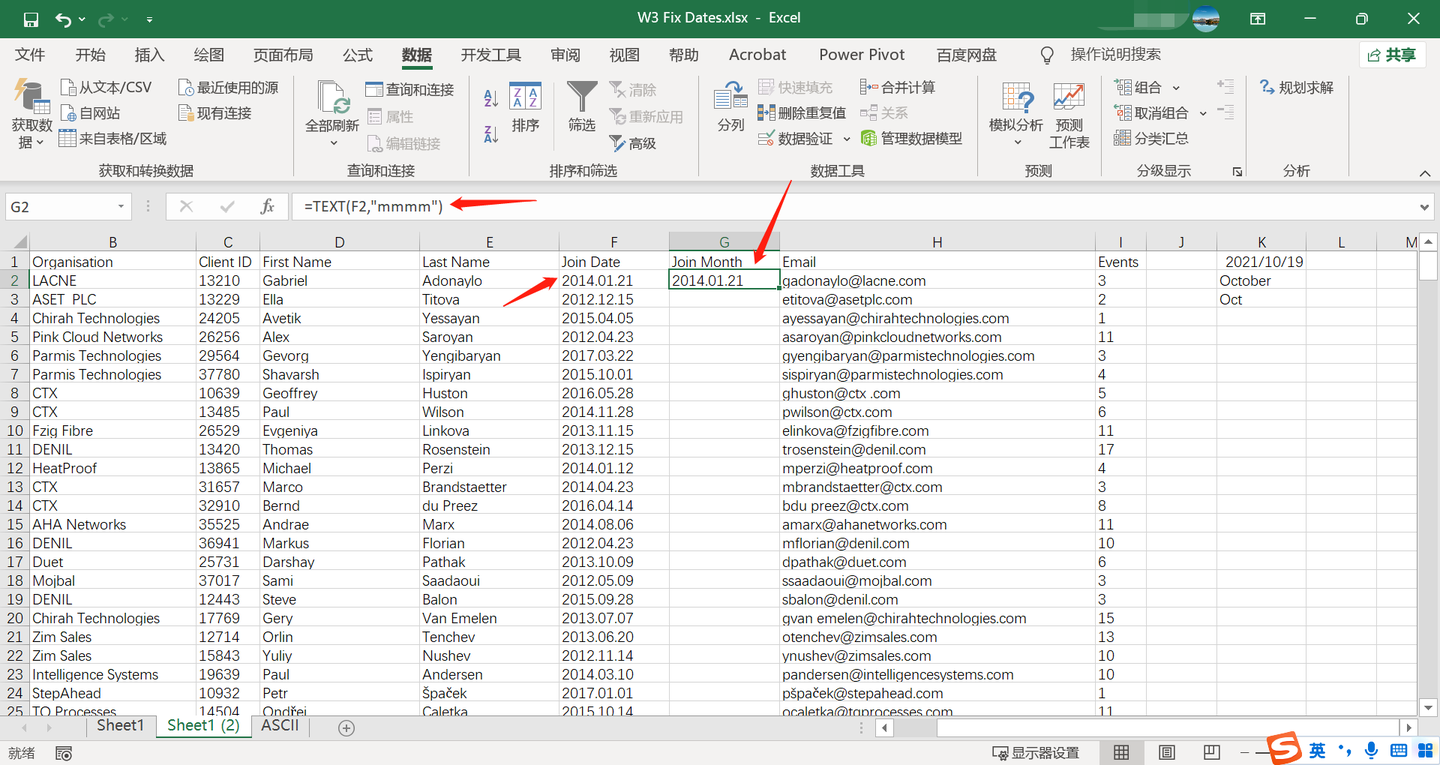This screenshot has height=765, width=1440.
Task: Open the 全部刷新 dropdown arrow
Action: 333,143
